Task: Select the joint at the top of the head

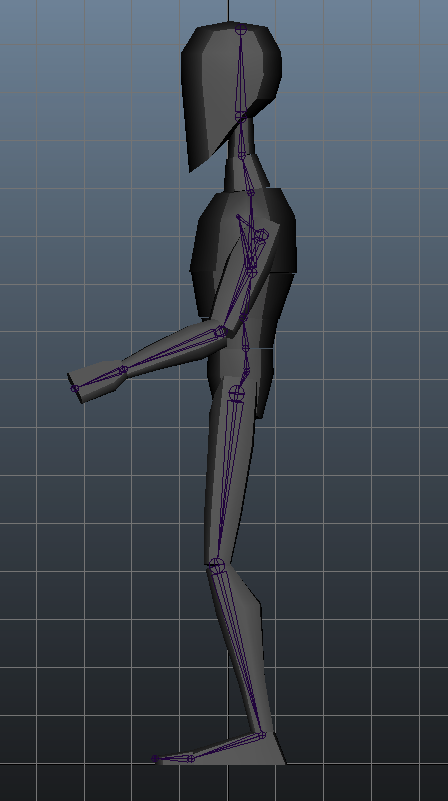Action: click(241, 29)
